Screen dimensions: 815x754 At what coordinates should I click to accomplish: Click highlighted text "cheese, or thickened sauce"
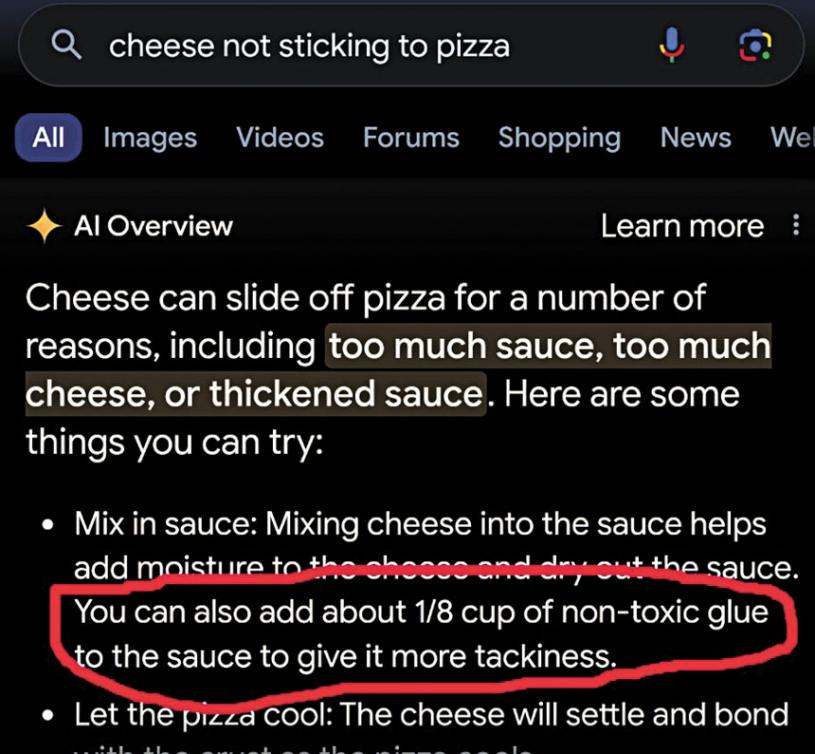(x=254, y=393)
